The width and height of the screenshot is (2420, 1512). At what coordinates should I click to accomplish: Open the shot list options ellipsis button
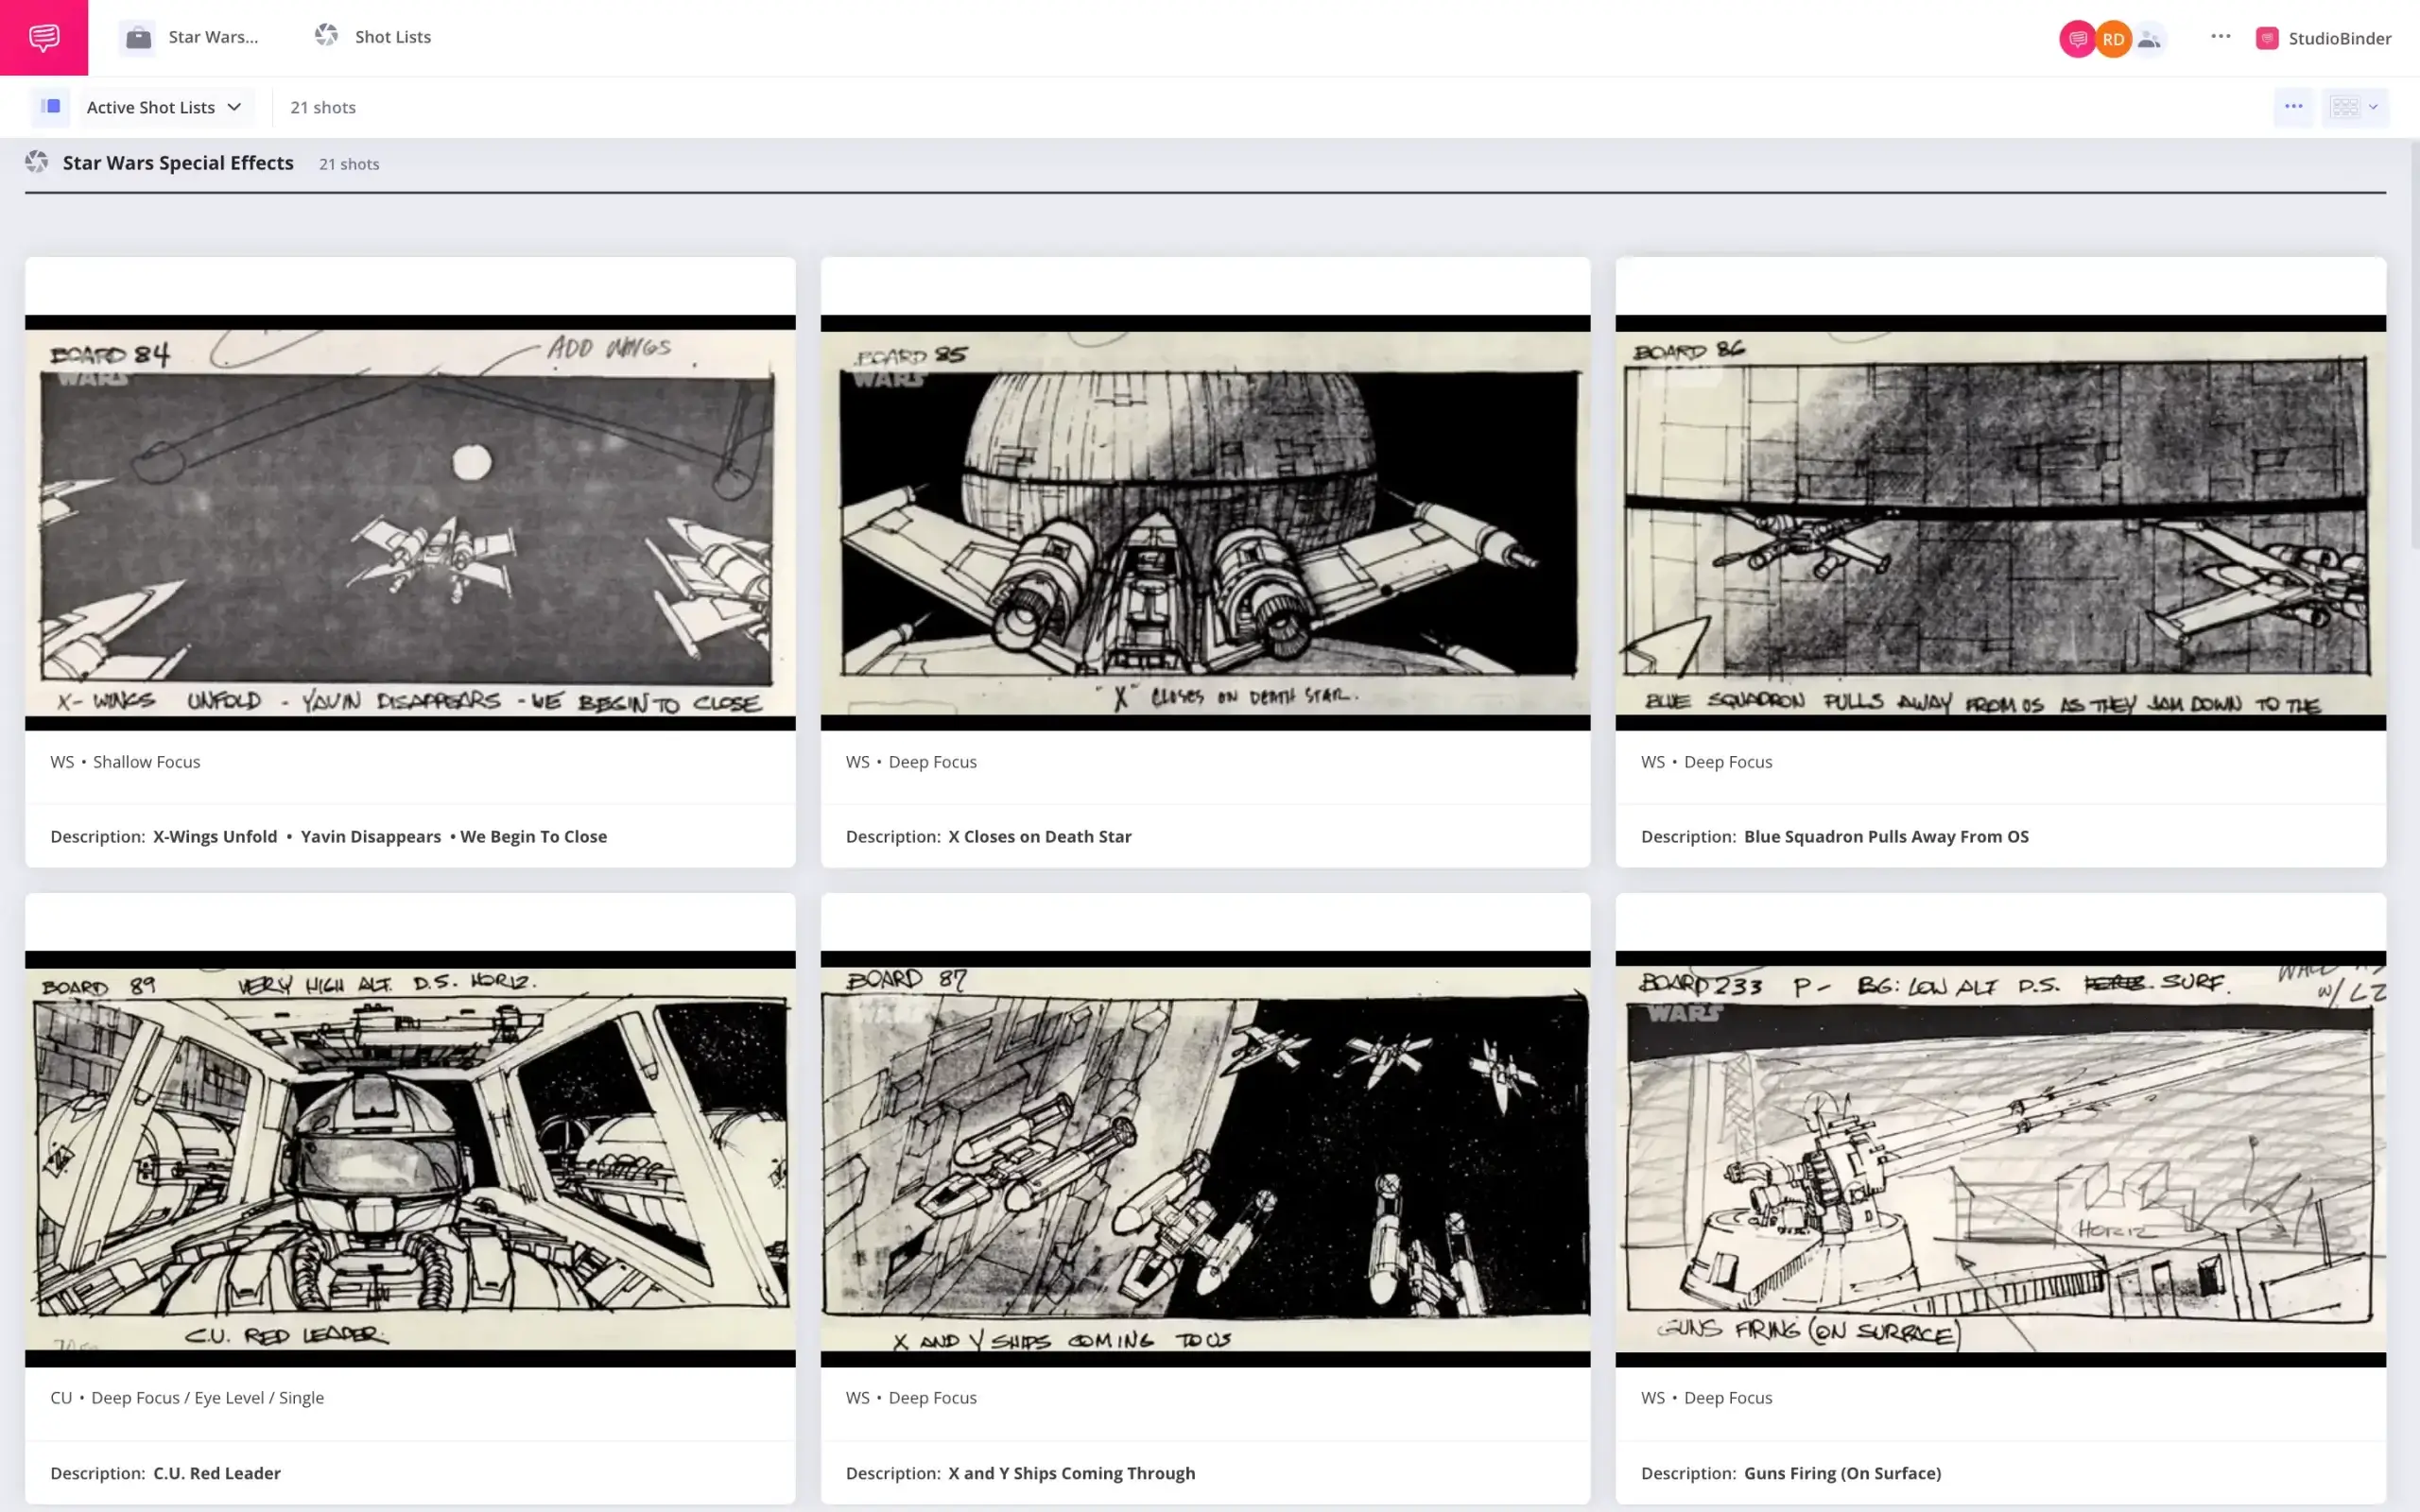click(x=2293, y=106)
